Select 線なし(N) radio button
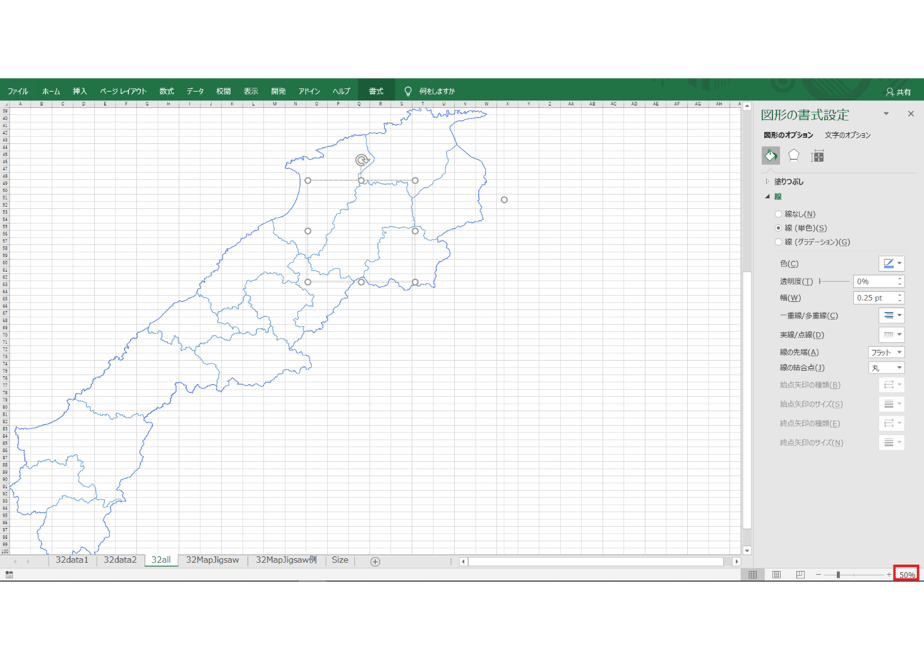Image resolution: width=924 pixels, height=660 pixels. 778,214
